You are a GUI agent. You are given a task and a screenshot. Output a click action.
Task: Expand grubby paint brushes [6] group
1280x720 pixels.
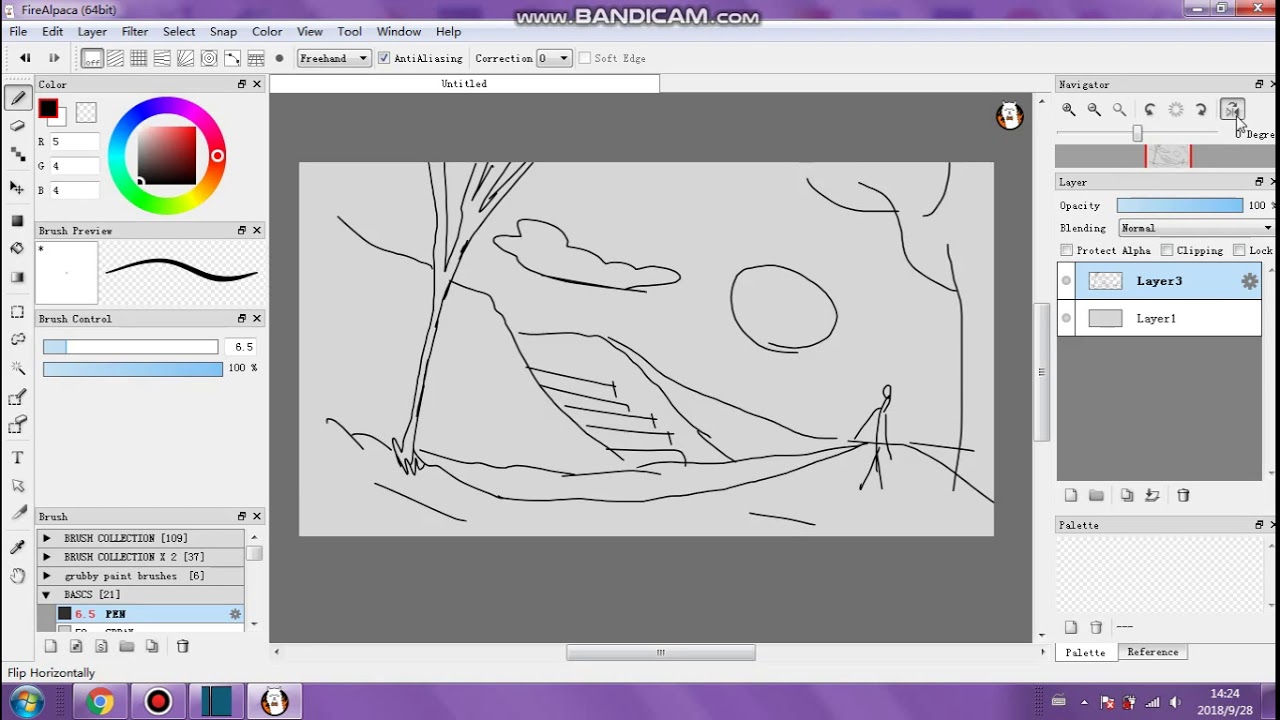coord(46,576)
